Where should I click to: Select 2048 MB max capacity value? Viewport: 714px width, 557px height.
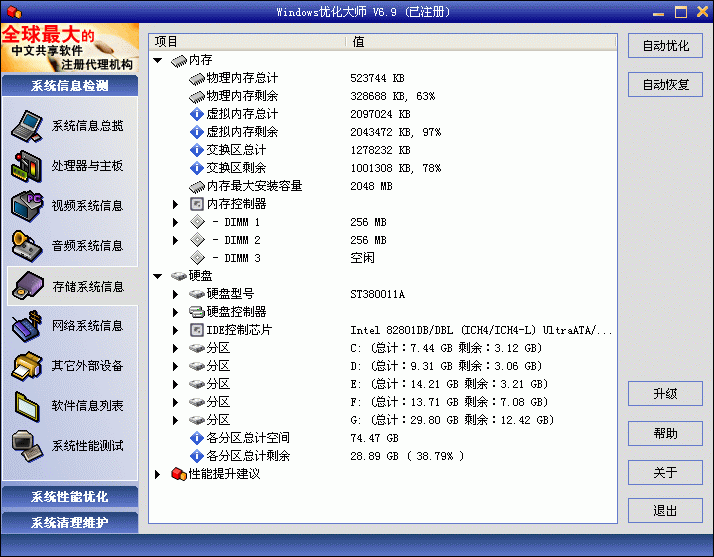tap(371, 186)
